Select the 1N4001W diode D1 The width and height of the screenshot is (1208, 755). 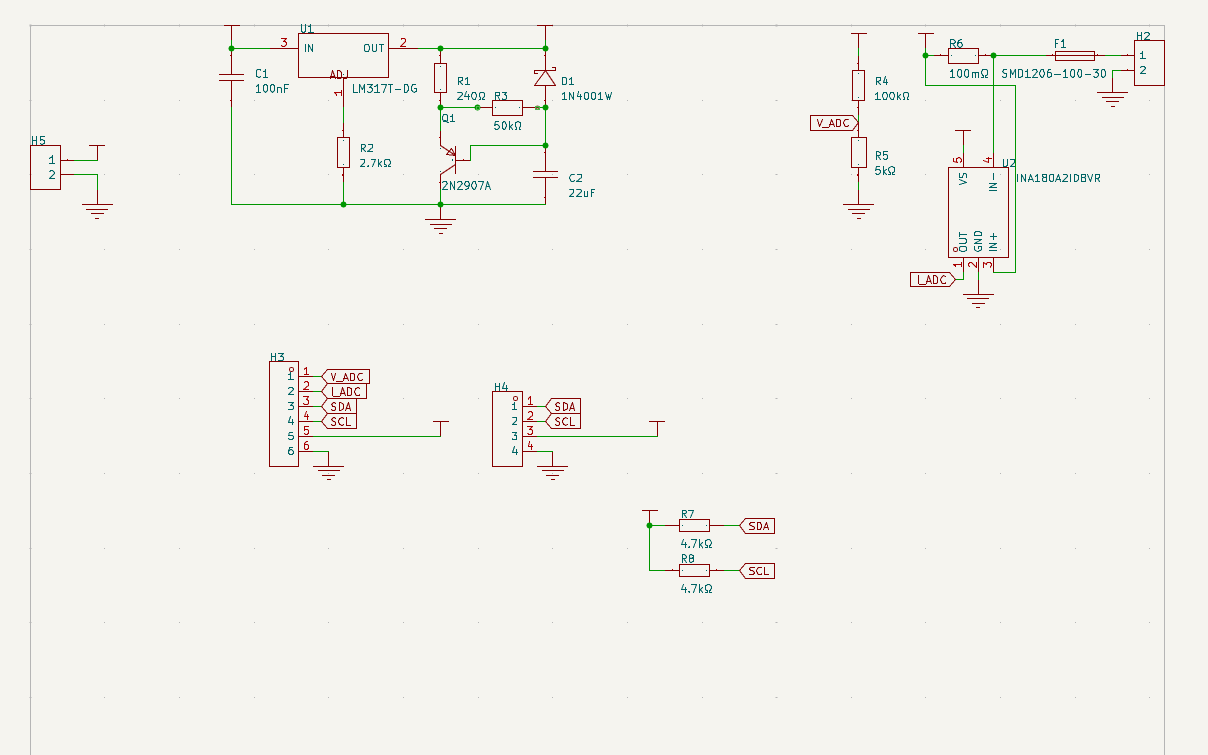pyautogui.click(x=545, y=78)
